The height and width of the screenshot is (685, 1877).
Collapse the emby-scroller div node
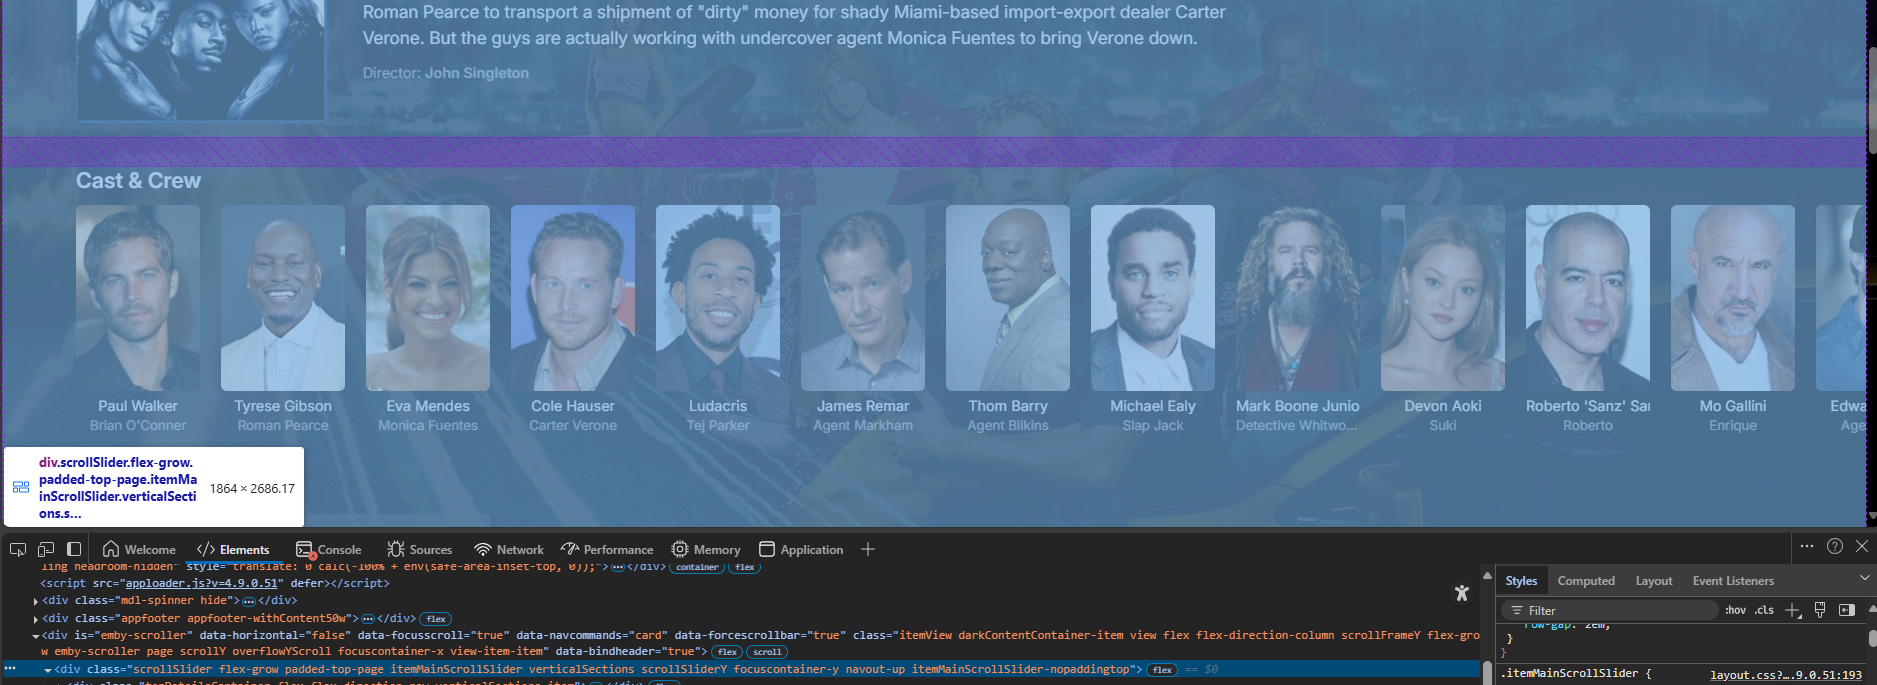[36, 636]
